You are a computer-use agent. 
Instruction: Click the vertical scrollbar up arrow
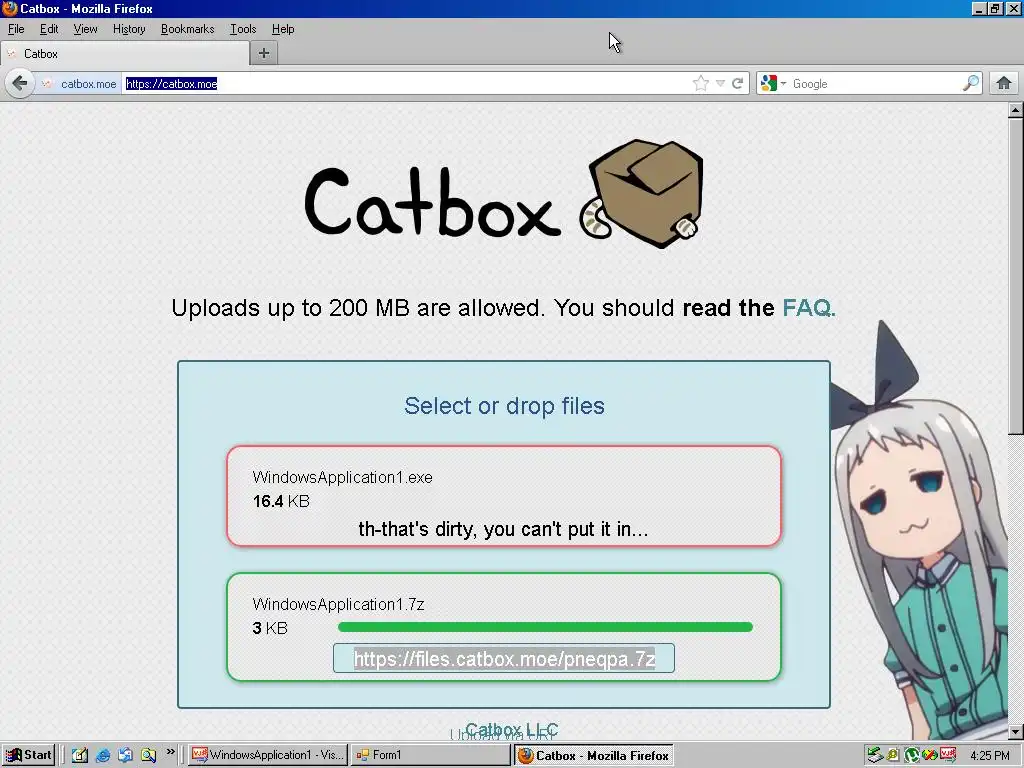click(x=1016, y=110)
